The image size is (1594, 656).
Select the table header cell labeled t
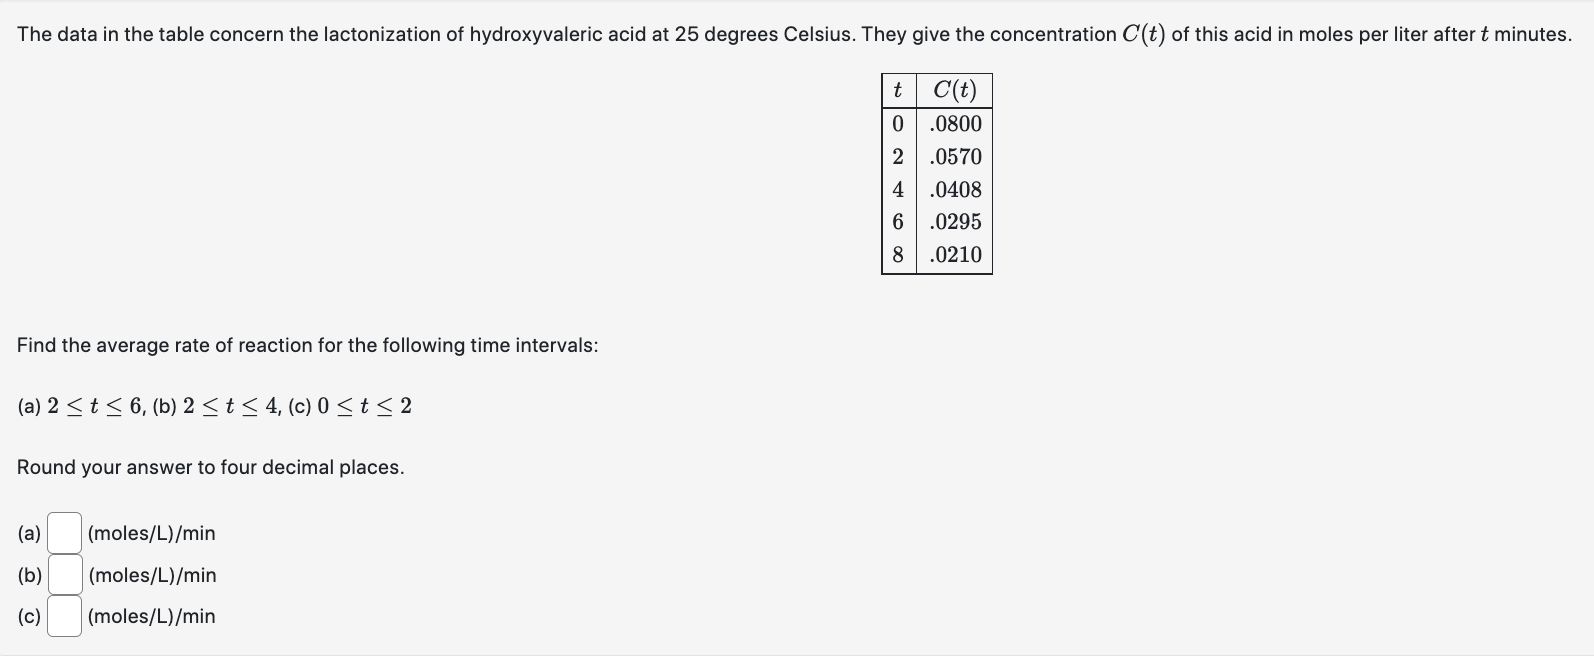(x=897, y=89)
